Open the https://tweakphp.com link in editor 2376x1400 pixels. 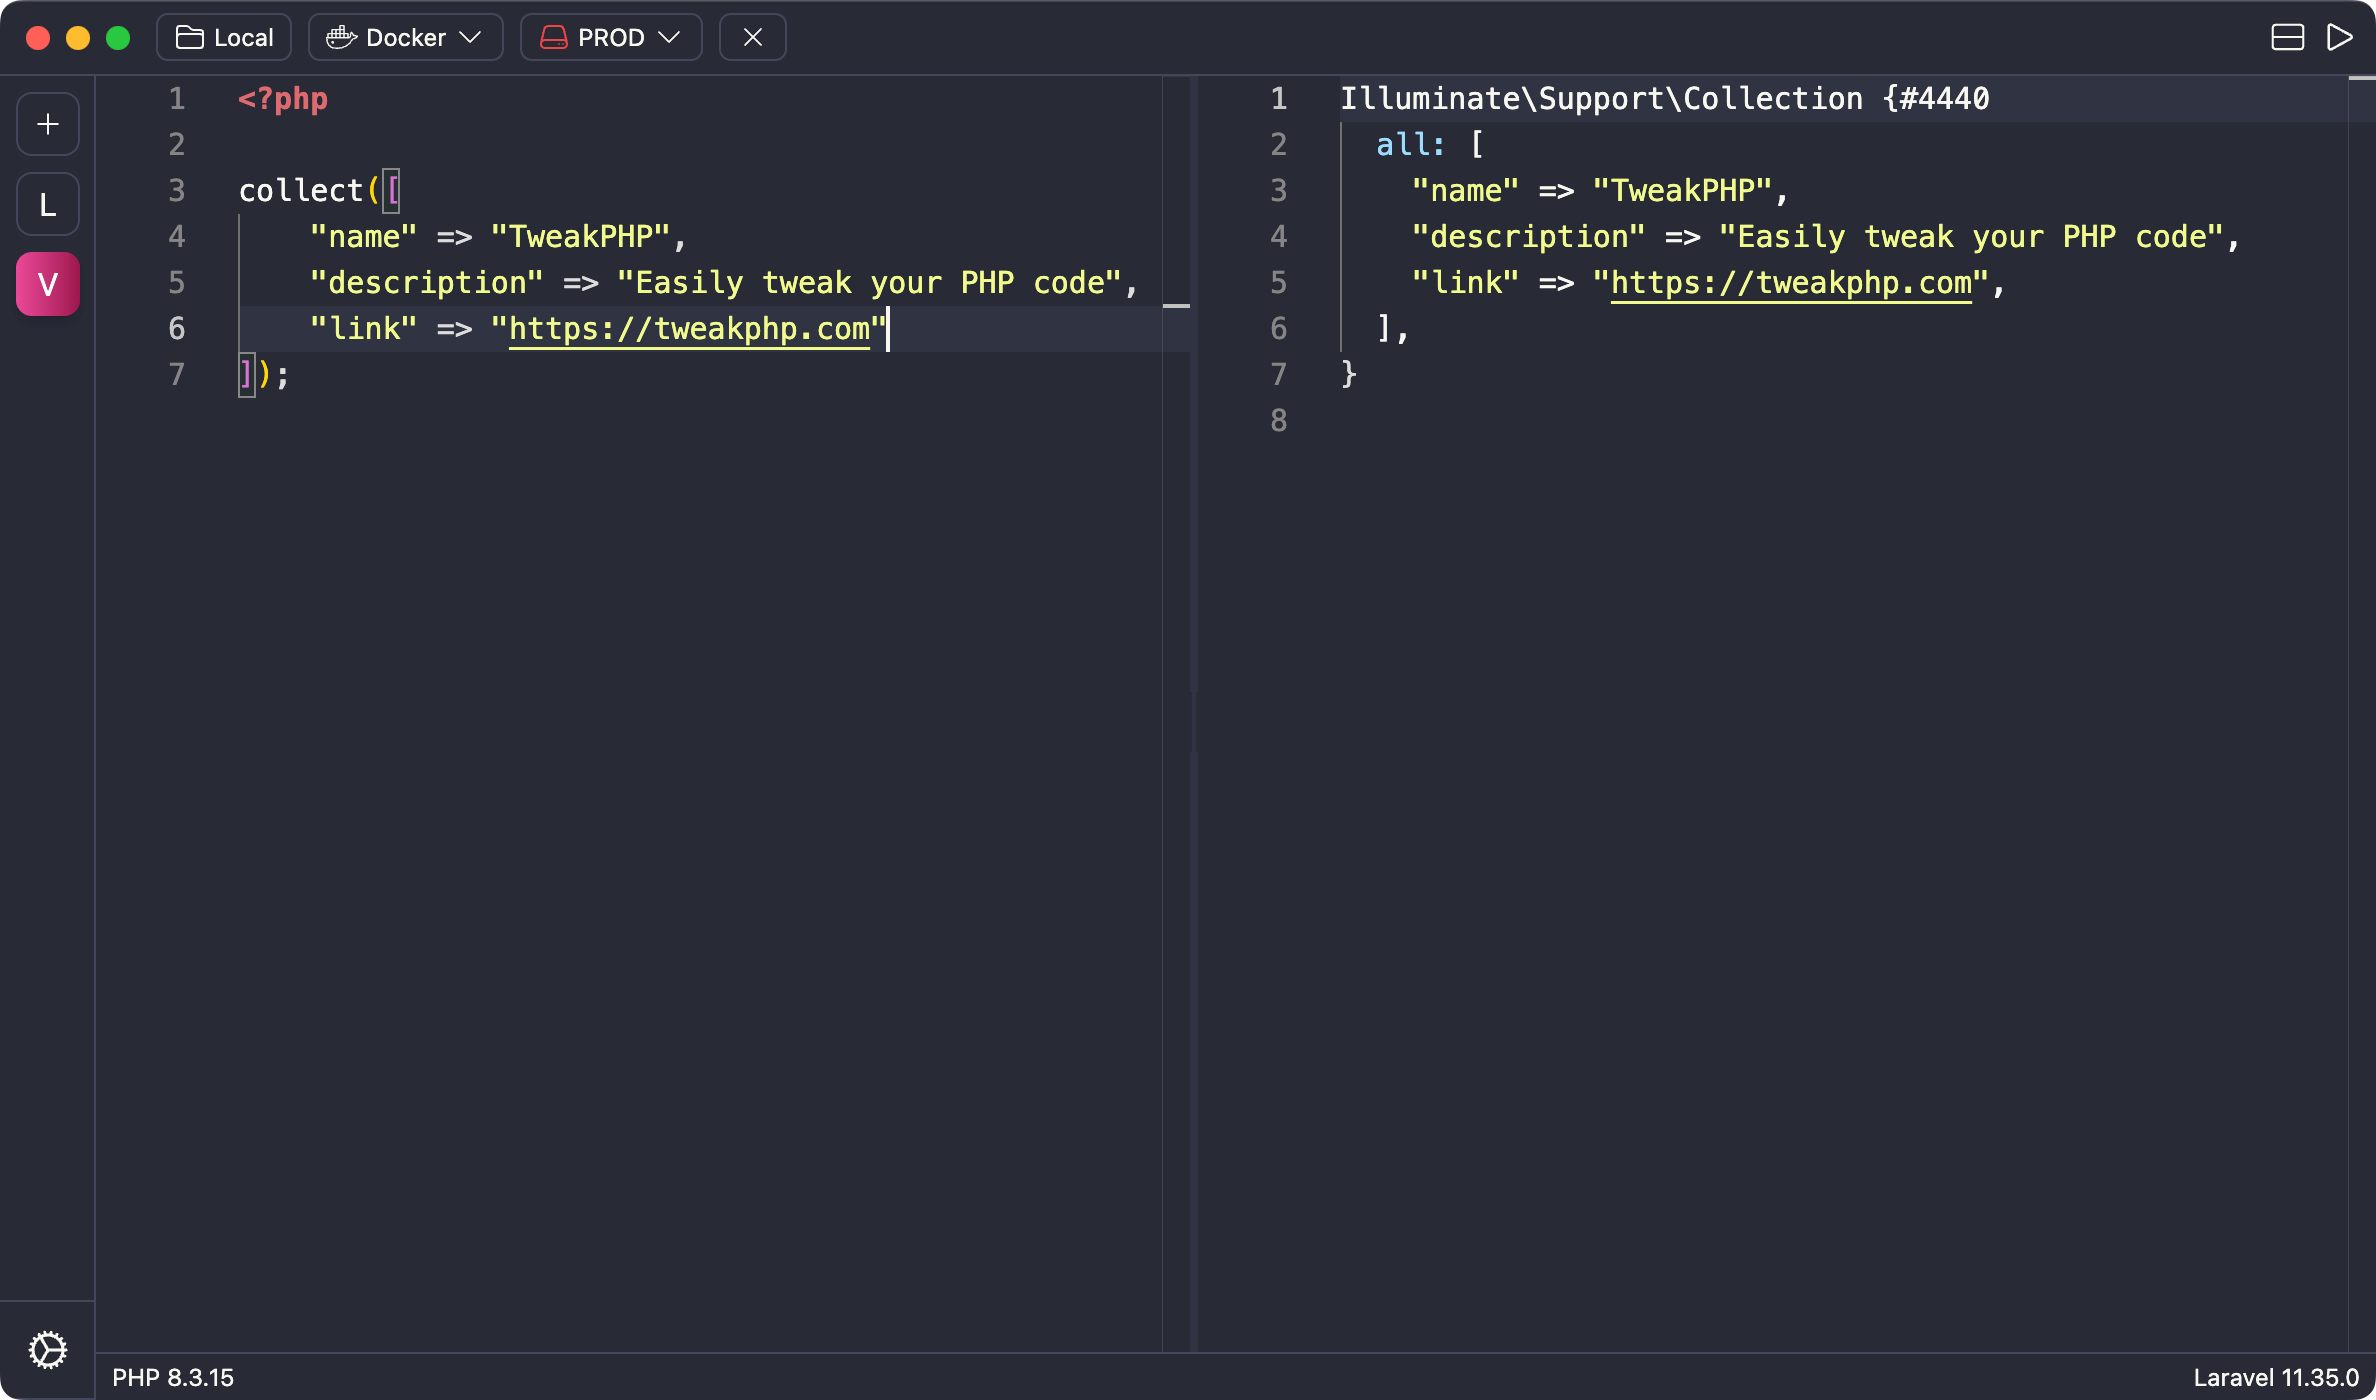(x=689, y=329)
